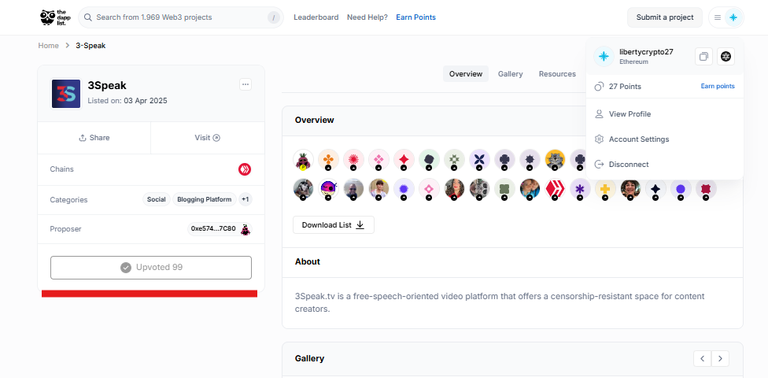768x378 pixels.
Task: Toggle the hamburger account menu
Action: 717,18
